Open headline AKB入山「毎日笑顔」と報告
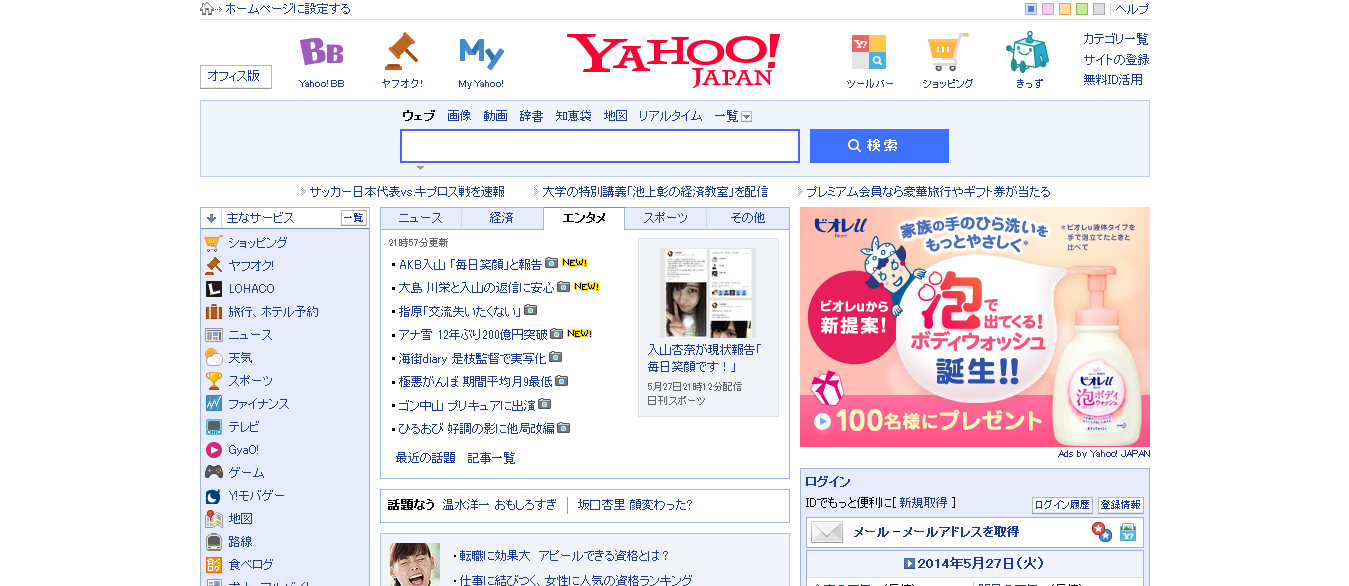Screen dimensions: 1349x586 470,264
